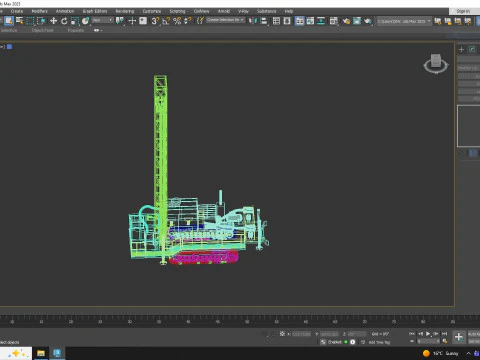Open the Help menu
Screen dimensions: 480x360
(289, 11)
